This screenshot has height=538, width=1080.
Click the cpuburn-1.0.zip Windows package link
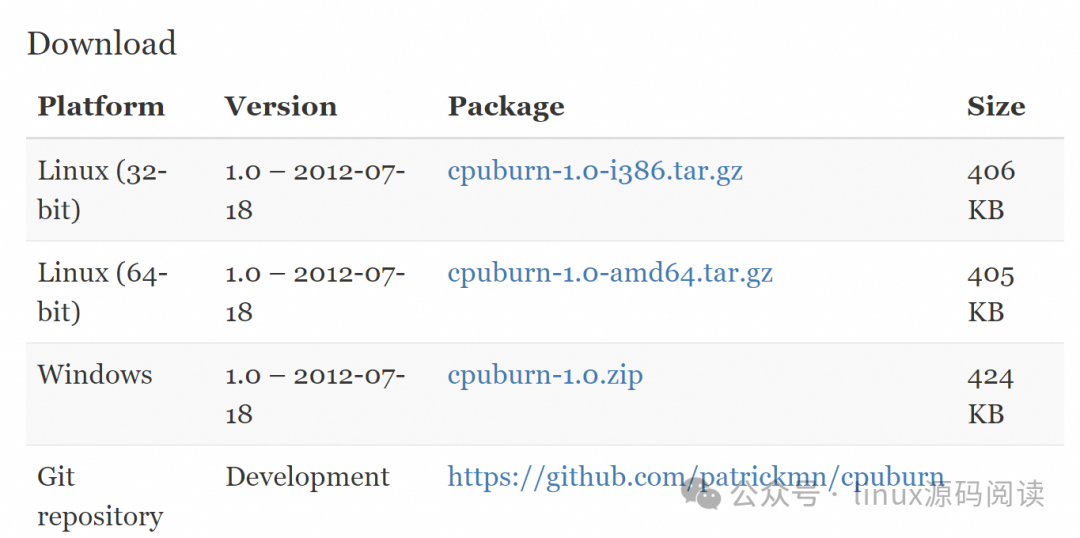pyautogui.click(x=545, y=375)
